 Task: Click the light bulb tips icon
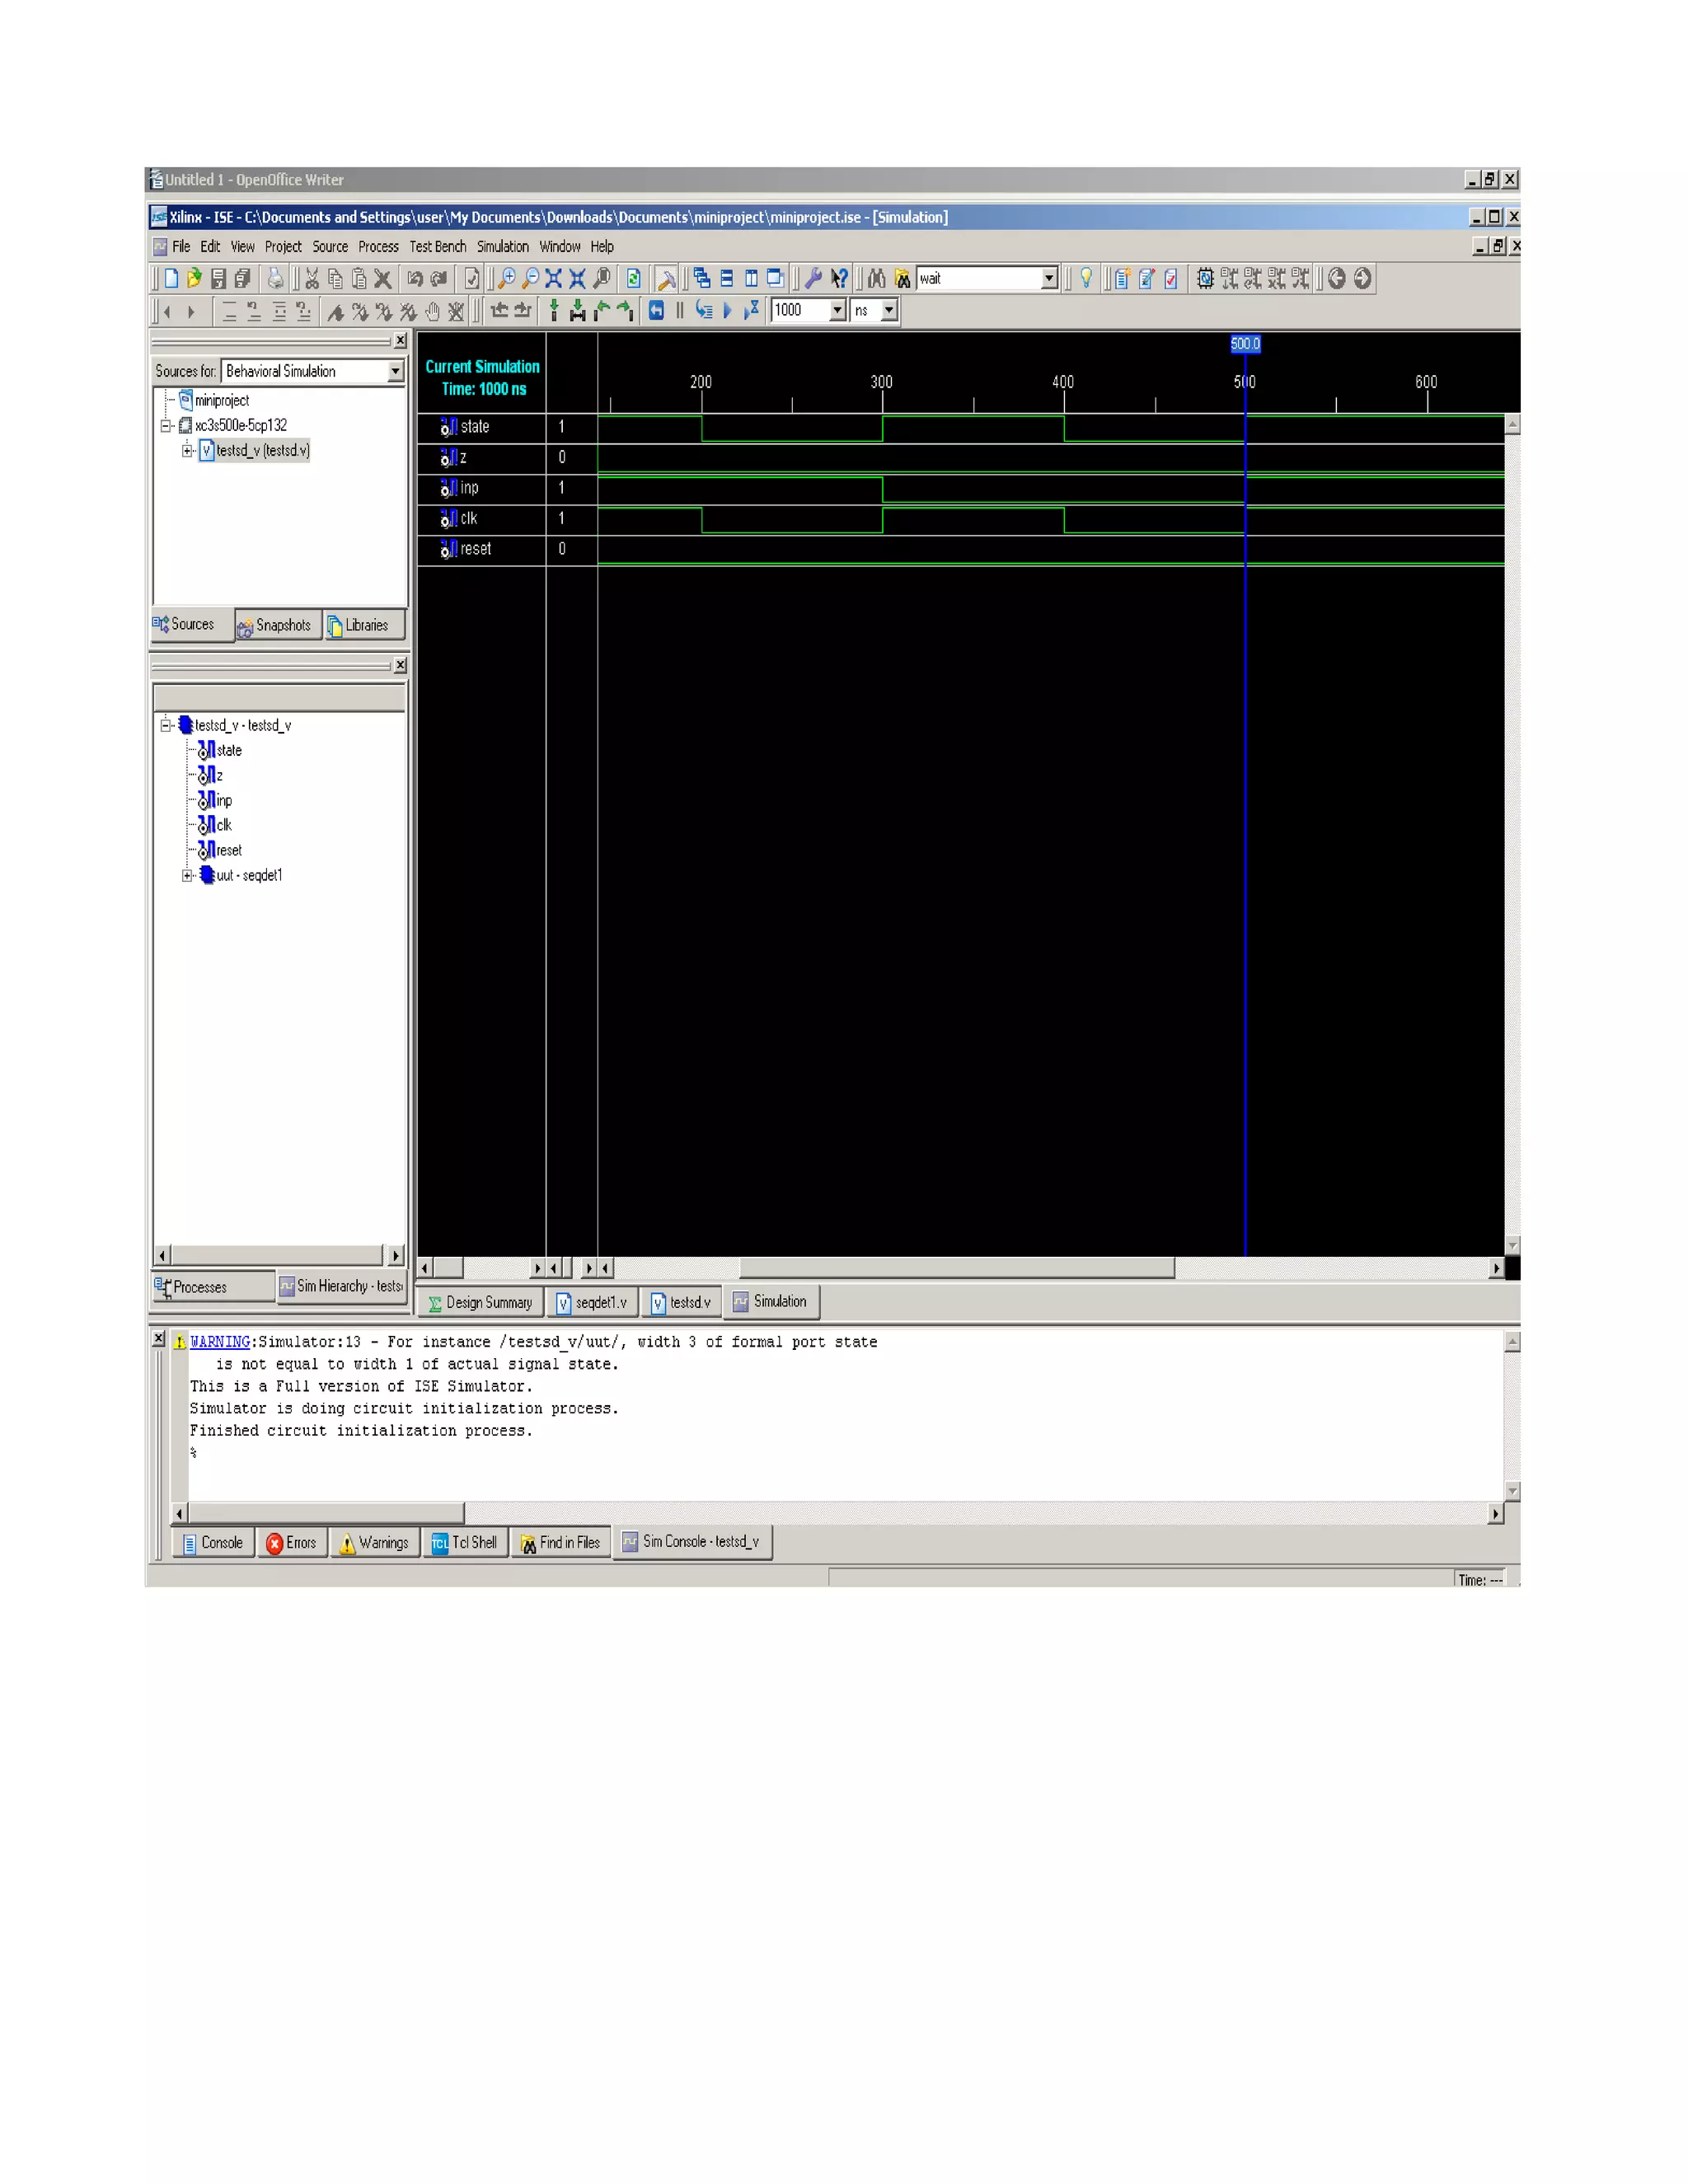click(x=1086, y=278)
